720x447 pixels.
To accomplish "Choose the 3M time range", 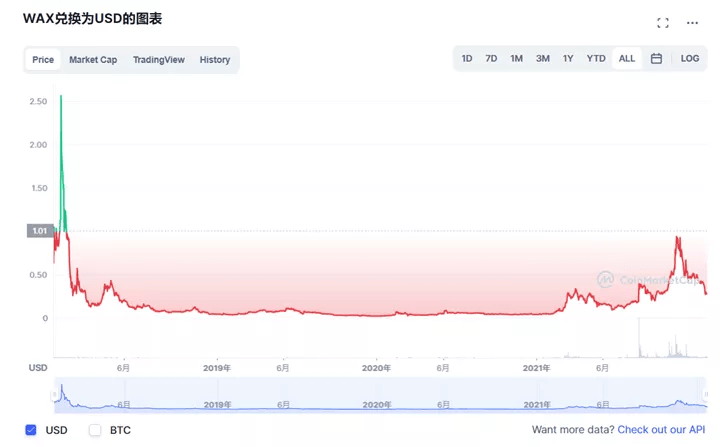I will point(542,59).
